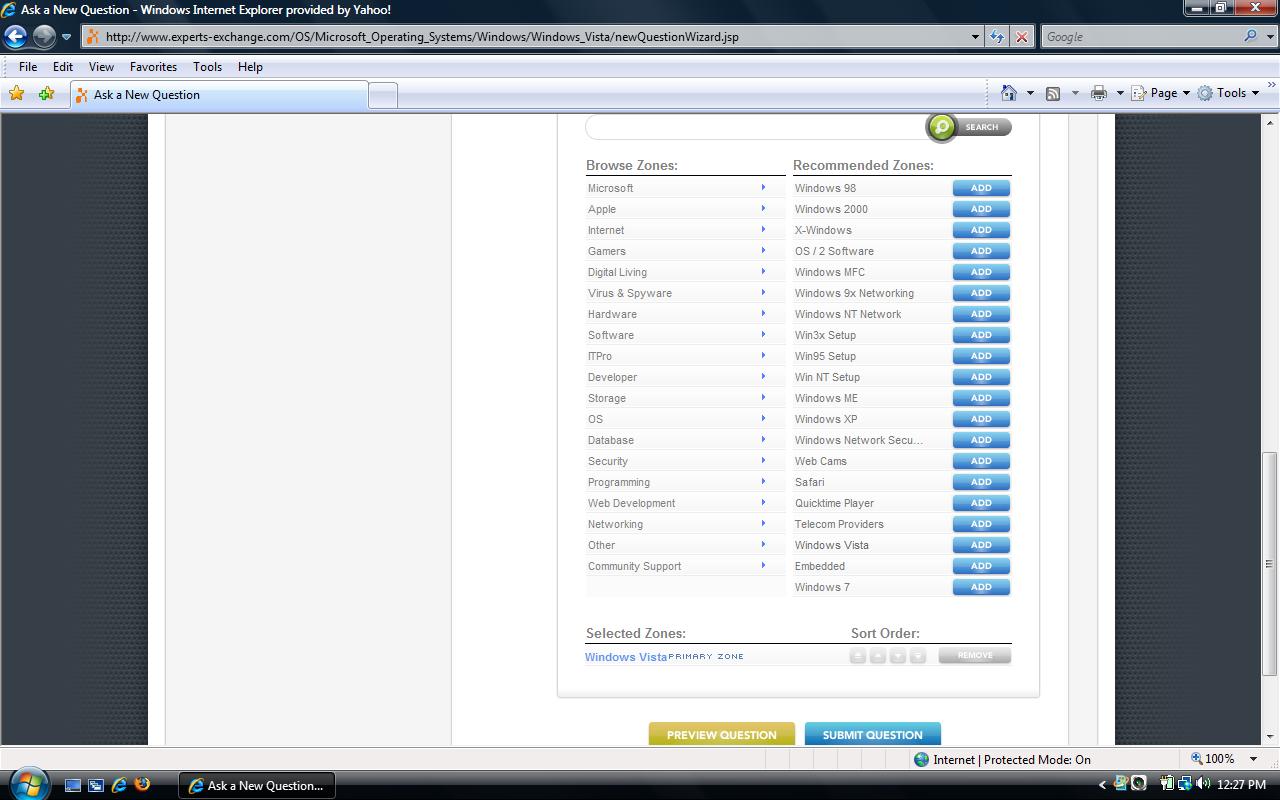Refresh the page with the Refresh icon
The image size is (1280, 800).
pyautogui.click(x=997, y=37)
